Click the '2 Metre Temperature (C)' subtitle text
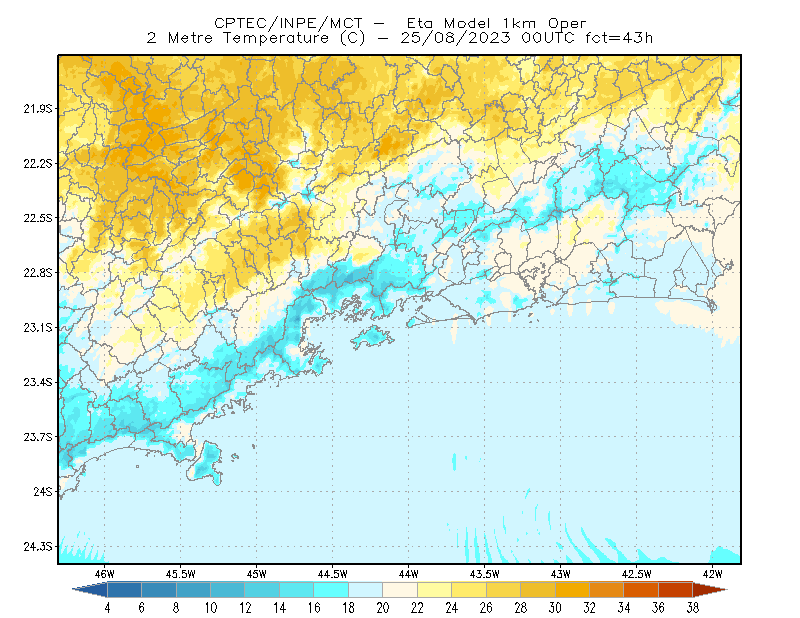Screen dimensions: 800x618 tap(256, 38)
